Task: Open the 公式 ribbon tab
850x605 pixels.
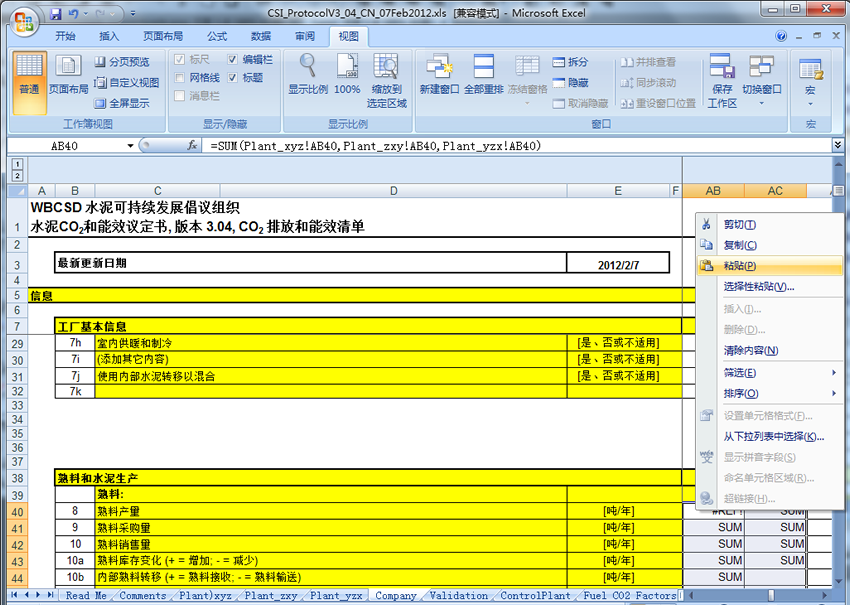Action: pyautogui.click(x=217, y=36)
